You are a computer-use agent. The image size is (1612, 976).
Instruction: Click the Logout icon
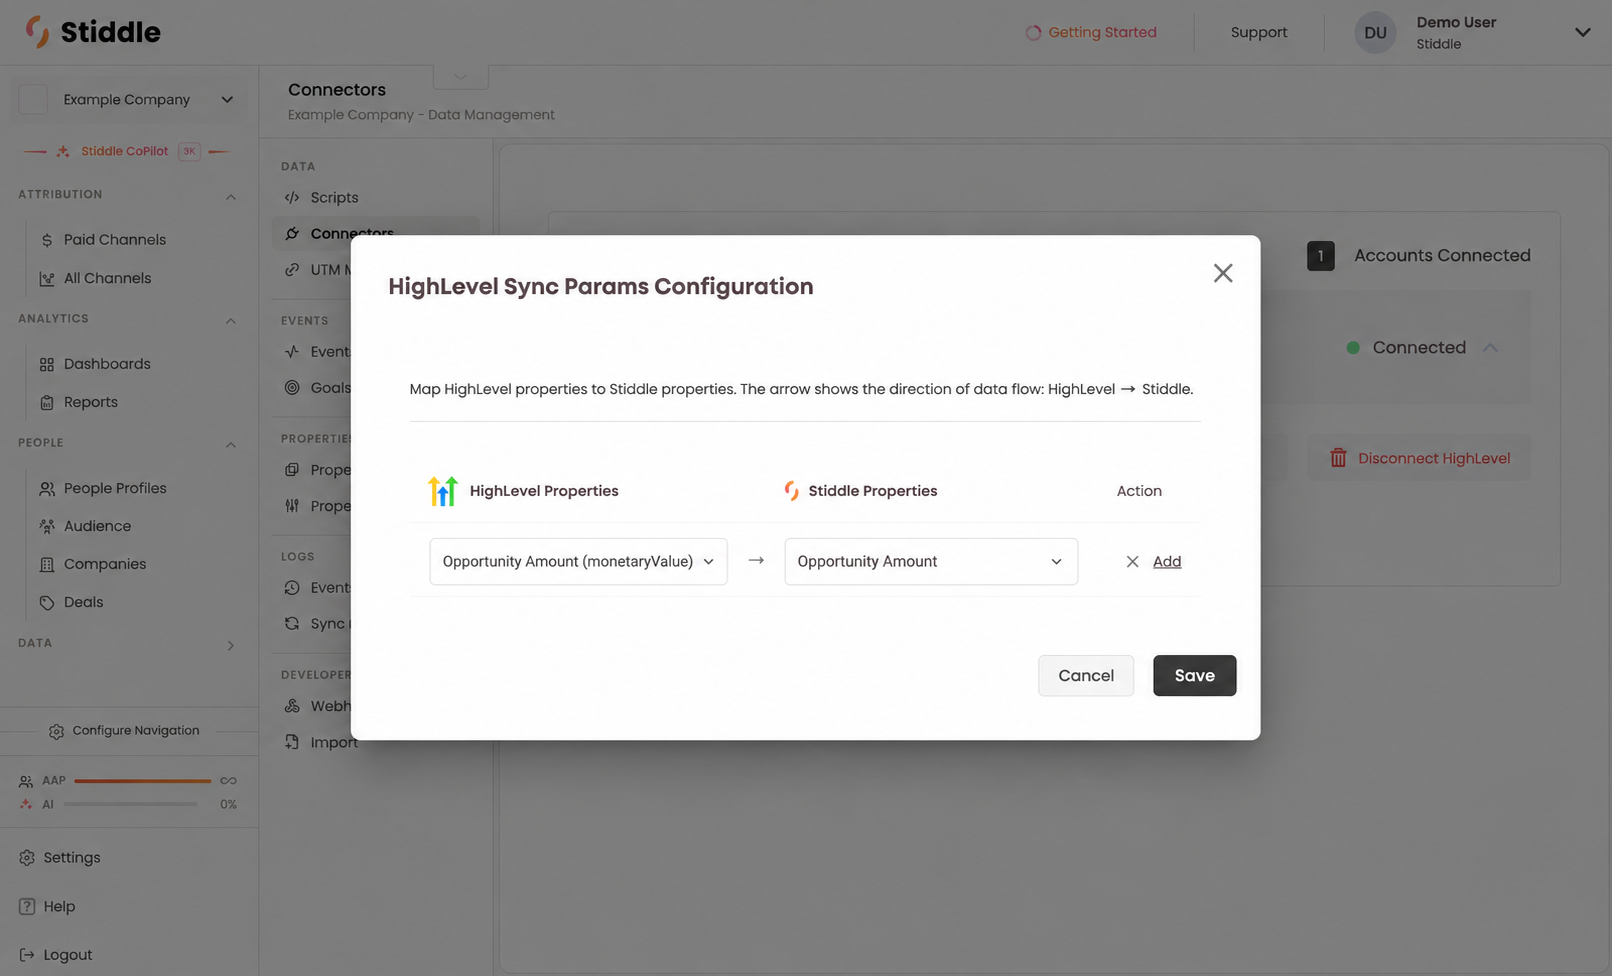coord(27,956)
